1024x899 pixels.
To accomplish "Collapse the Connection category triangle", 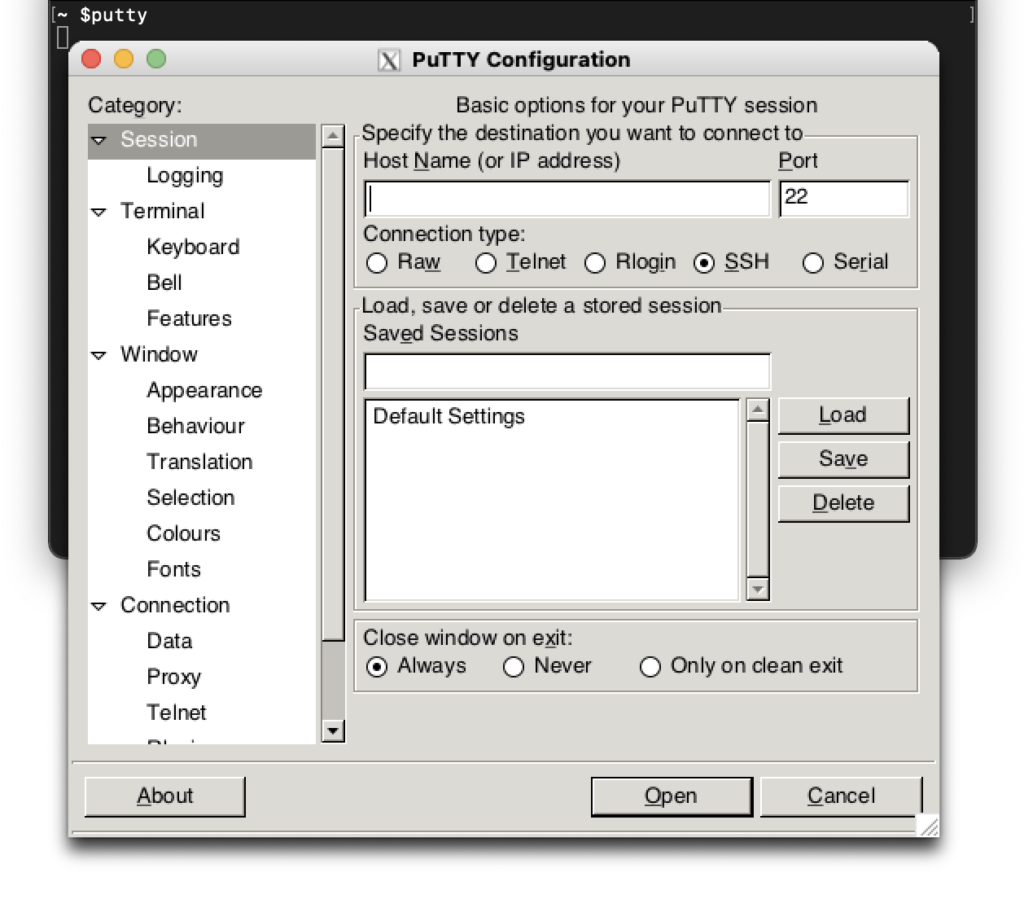I will click(99, 606).
